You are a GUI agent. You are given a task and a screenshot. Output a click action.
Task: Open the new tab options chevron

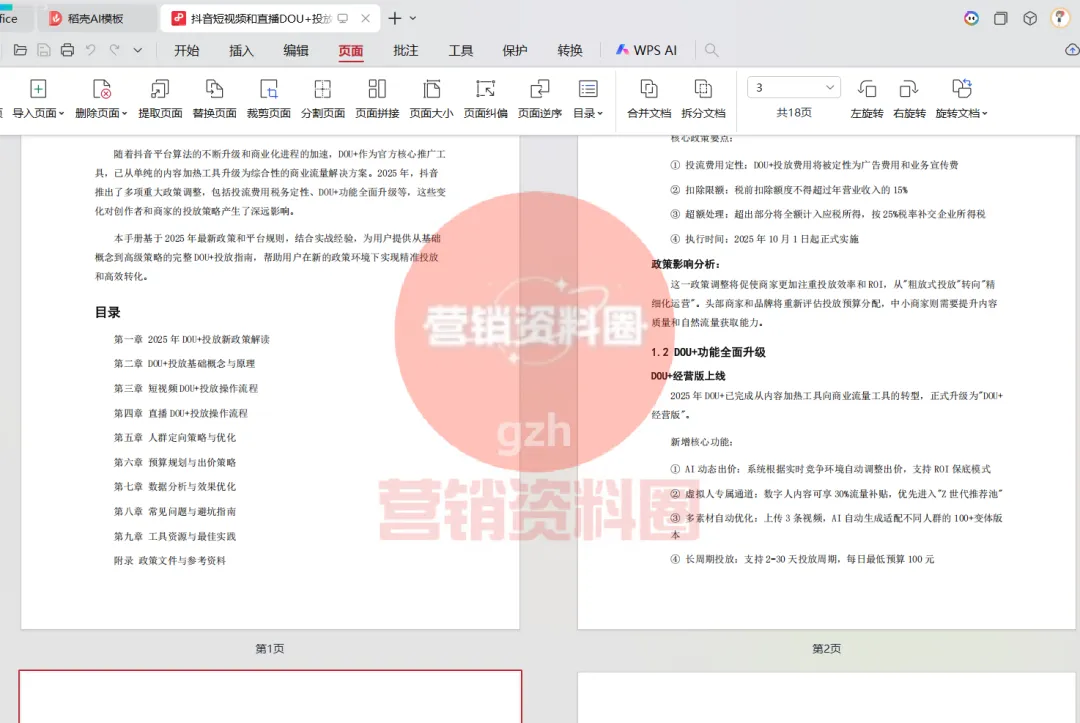(x=413, y=19)
